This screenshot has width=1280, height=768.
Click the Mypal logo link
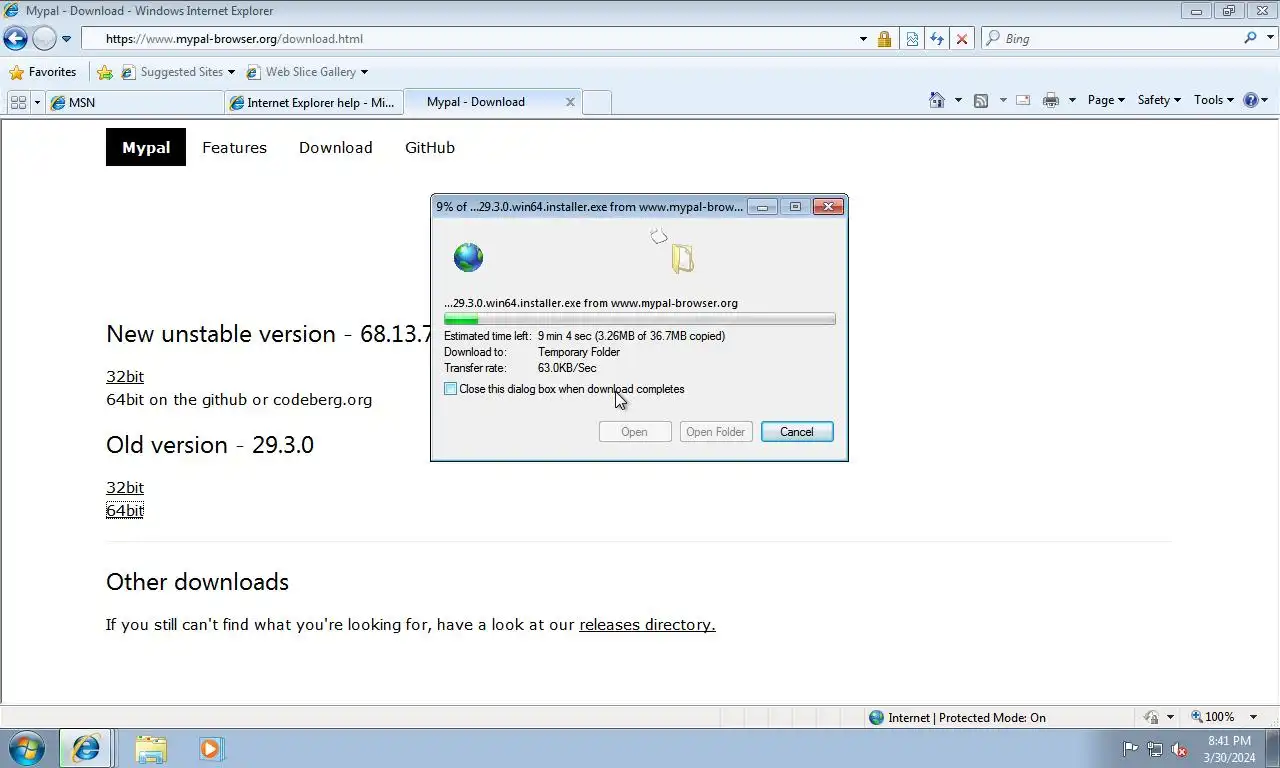click(x=146, y=147)
